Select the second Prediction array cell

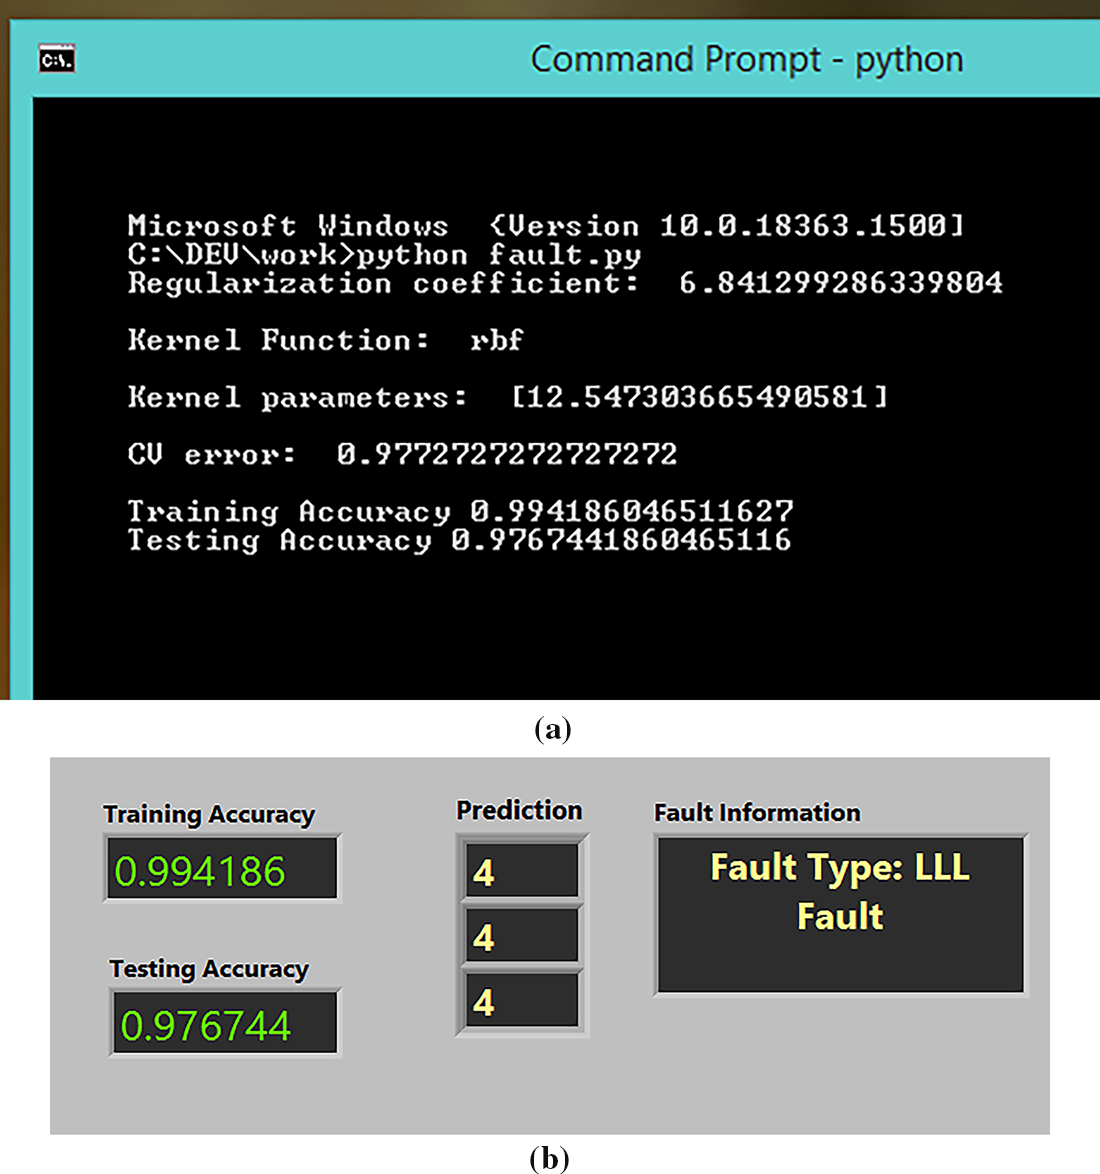(521, 937)
